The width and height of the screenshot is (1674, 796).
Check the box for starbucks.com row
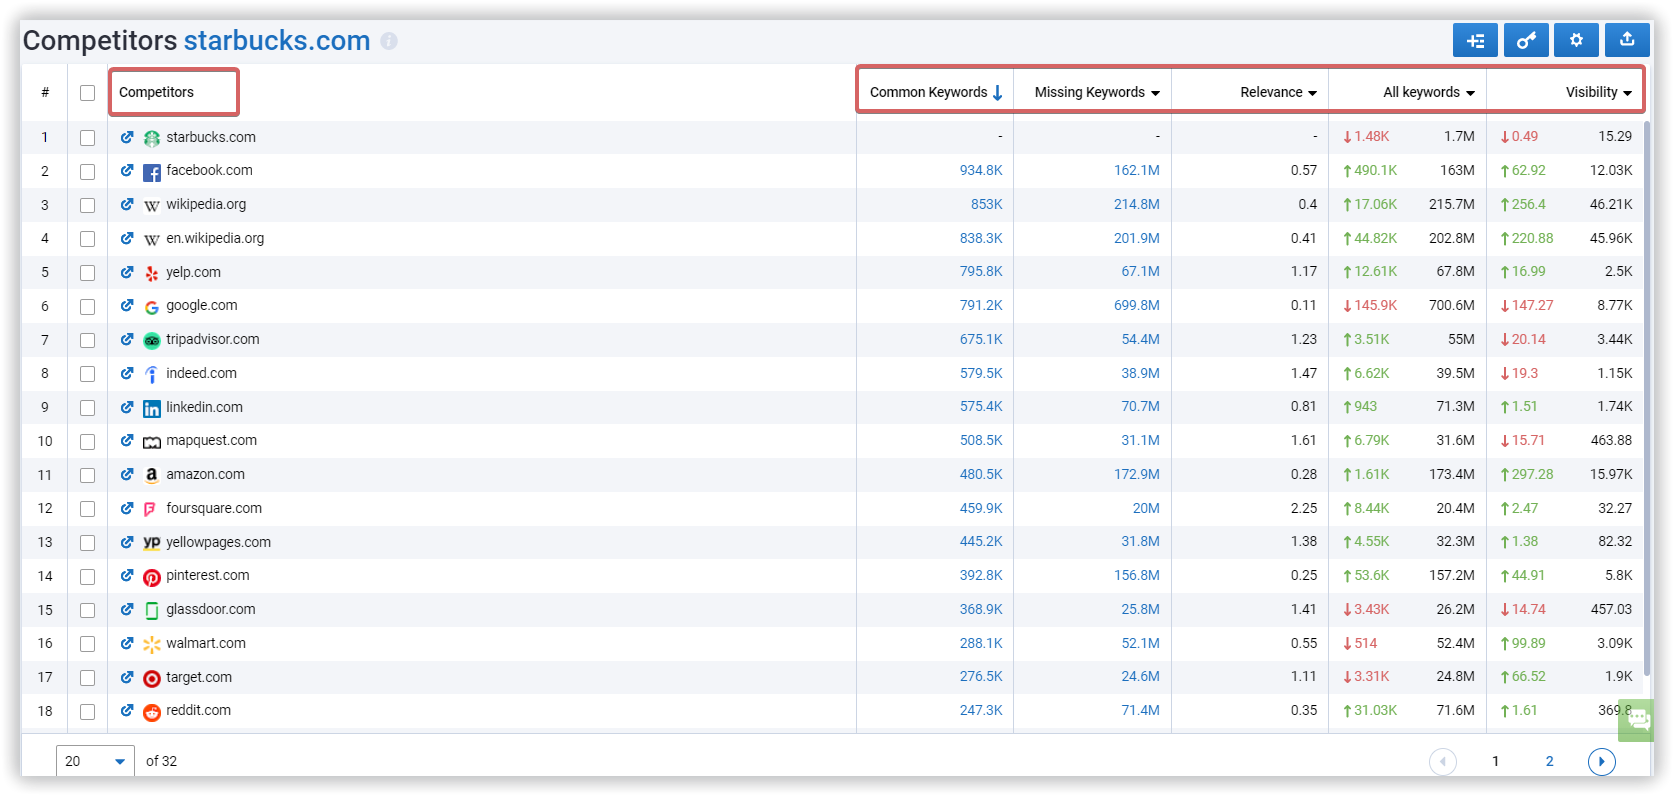tap(87, 138)
